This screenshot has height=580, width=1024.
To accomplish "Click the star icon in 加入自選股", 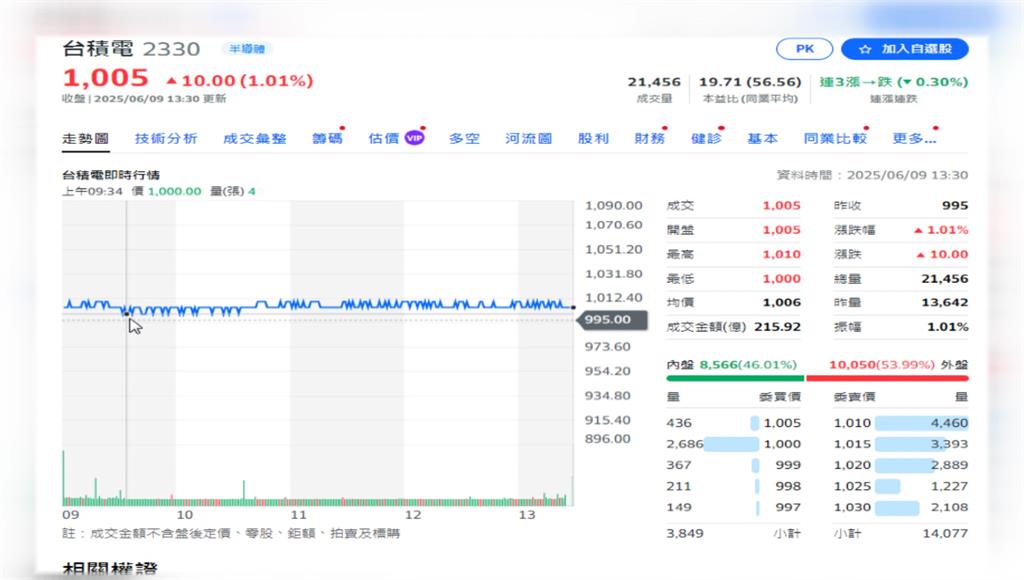I will pos(865,49).
